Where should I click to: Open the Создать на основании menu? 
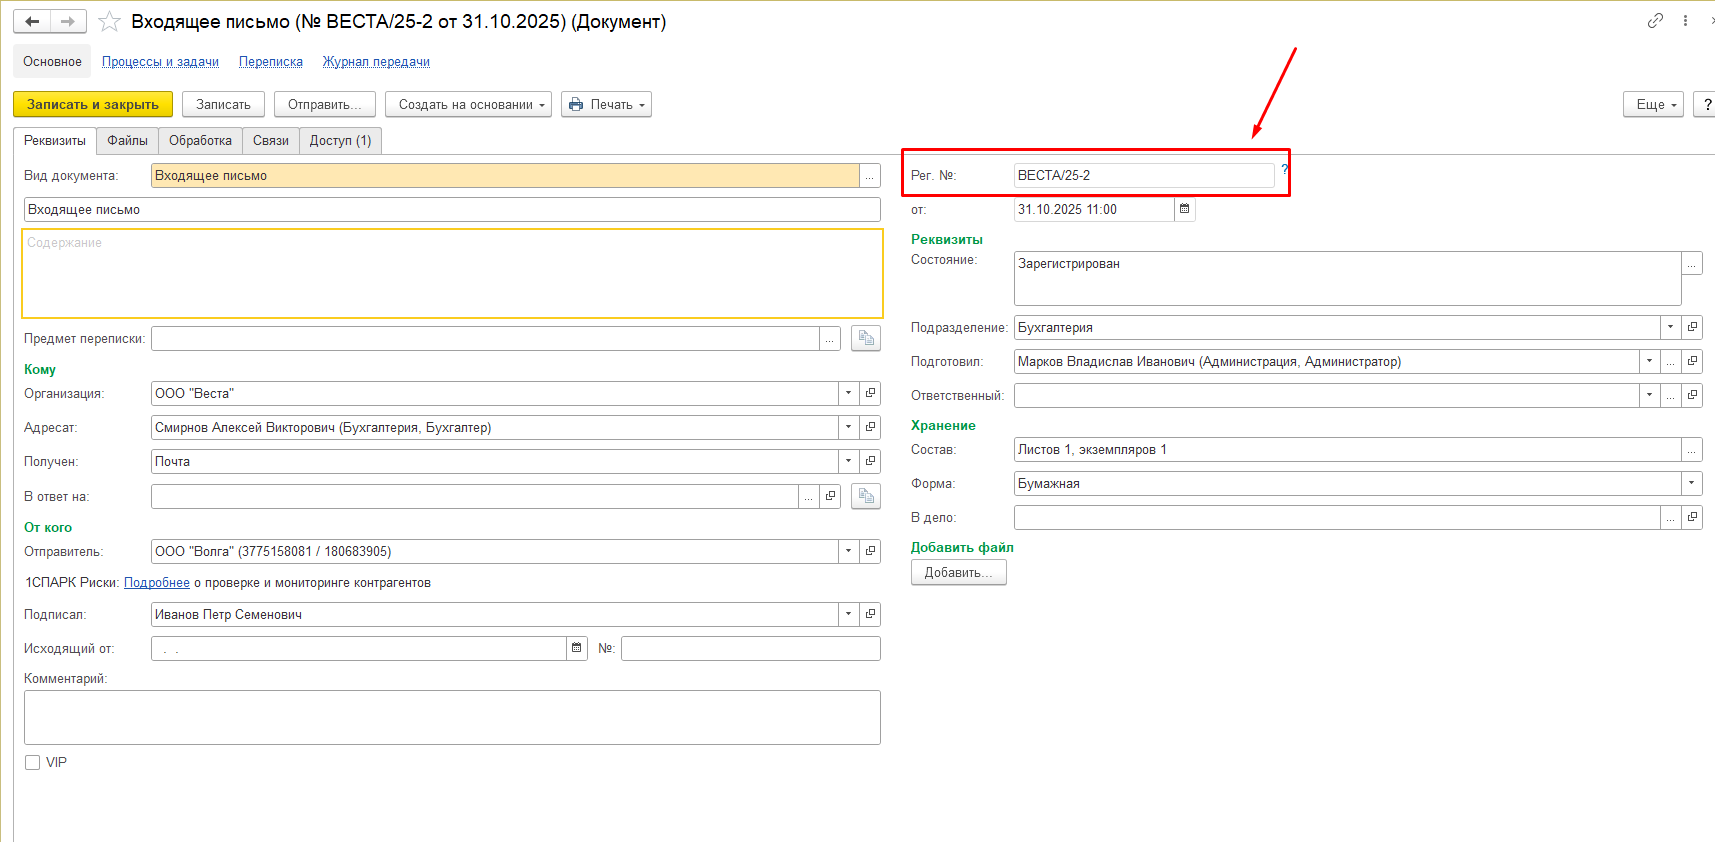click(468, 104)
